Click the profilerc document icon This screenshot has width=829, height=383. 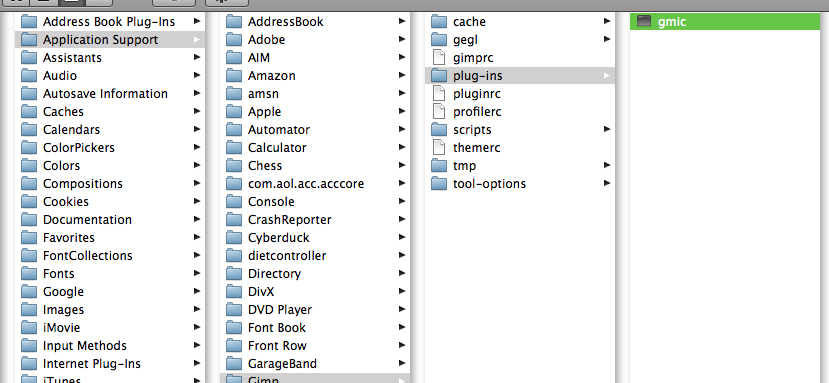pyautogui.click(x=439, y=112)
